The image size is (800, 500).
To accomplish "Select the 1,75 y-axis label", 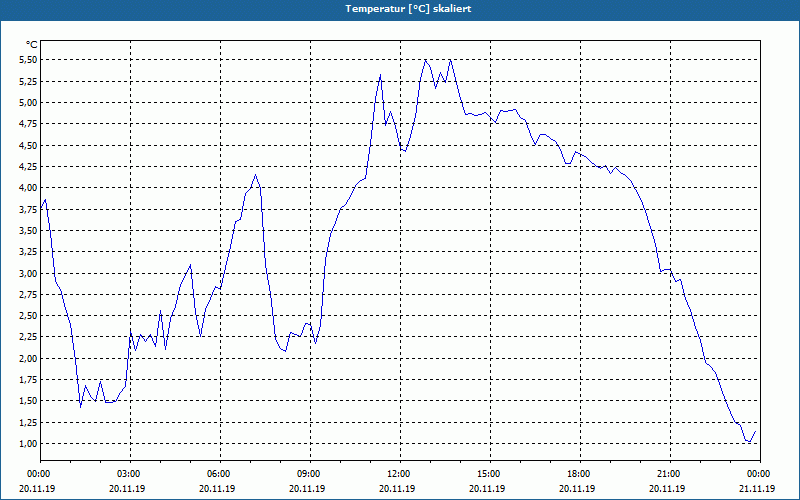I will [28, 380].
